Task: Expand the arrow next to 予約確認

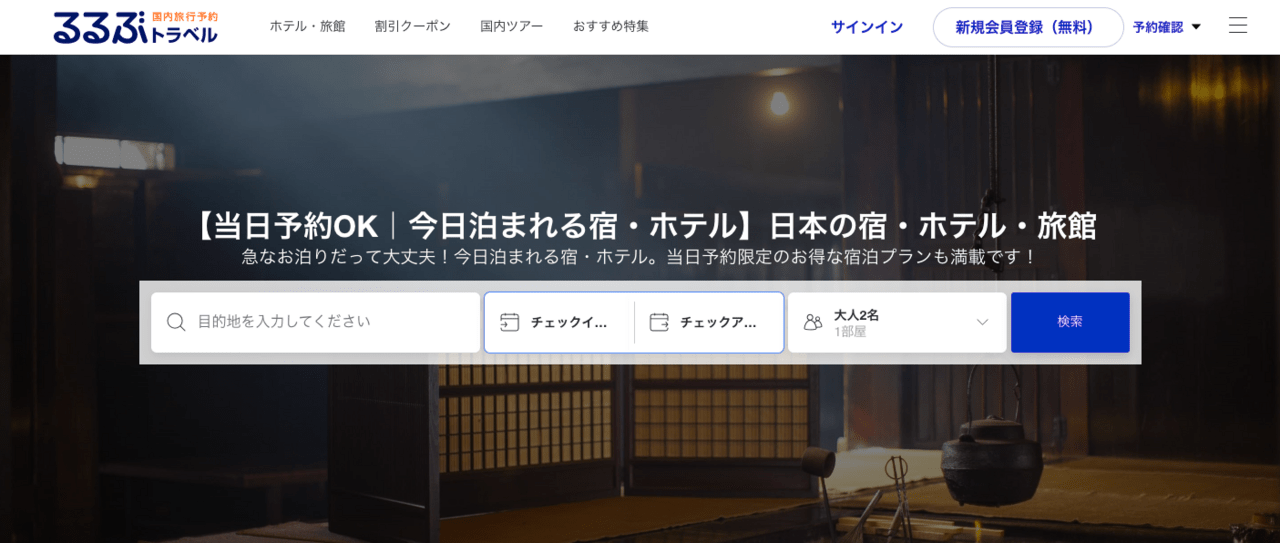Action: click(1196, 27)
